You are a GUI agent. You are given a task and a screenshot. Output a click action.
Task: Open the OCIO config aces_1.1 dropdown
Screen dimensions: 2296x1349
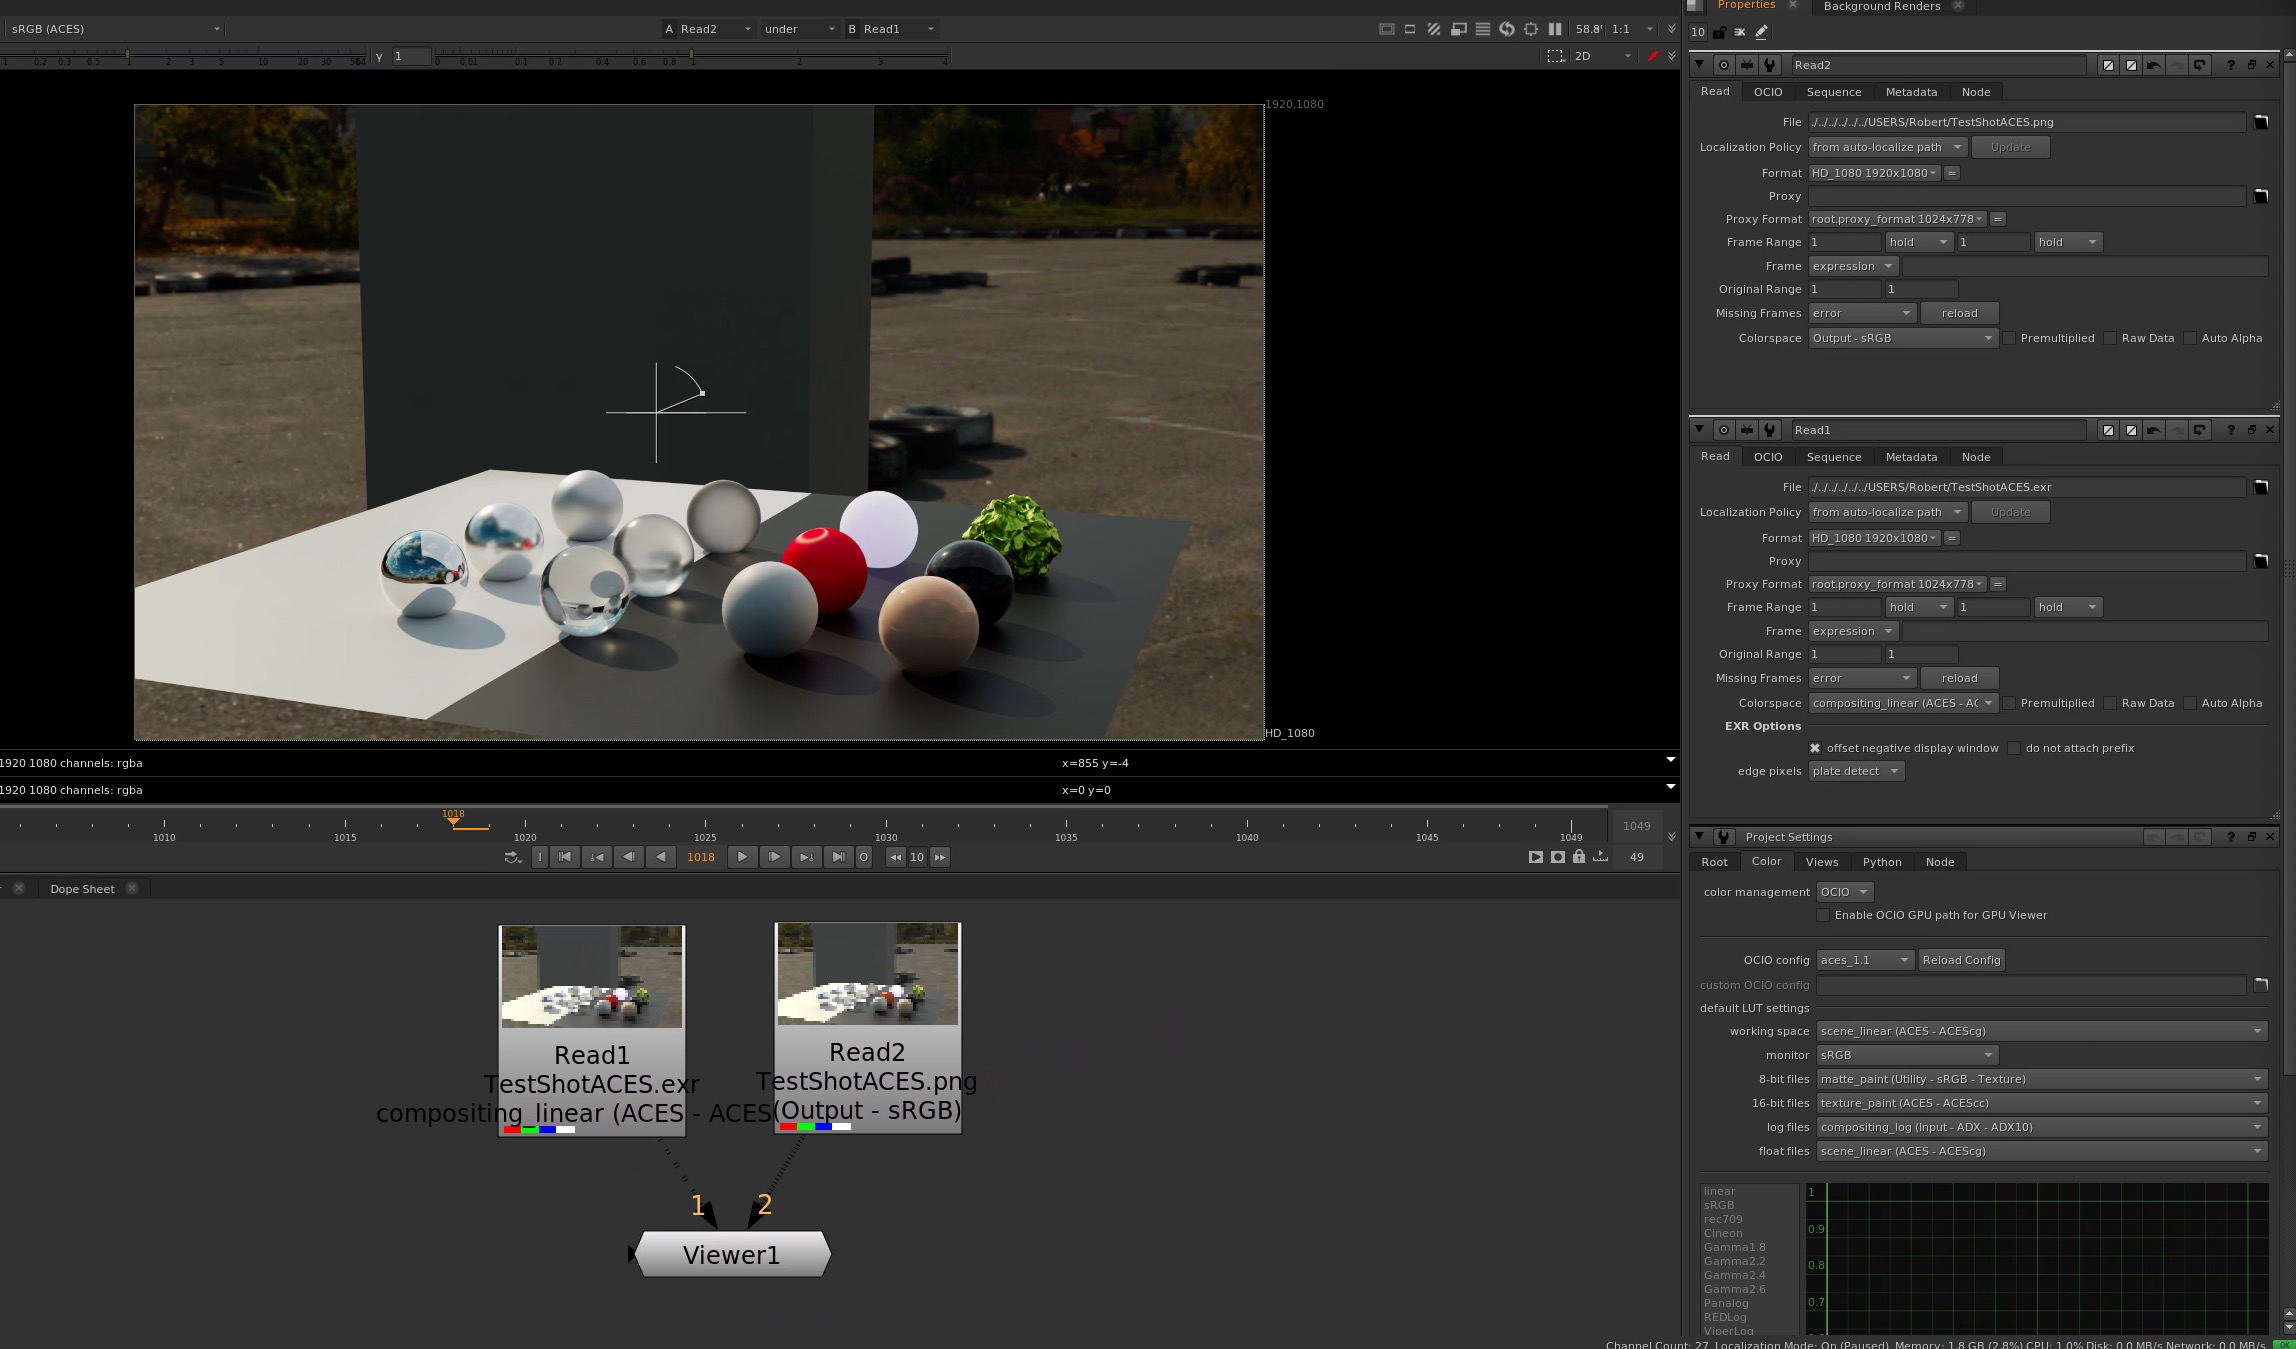tap(1865, 960)
